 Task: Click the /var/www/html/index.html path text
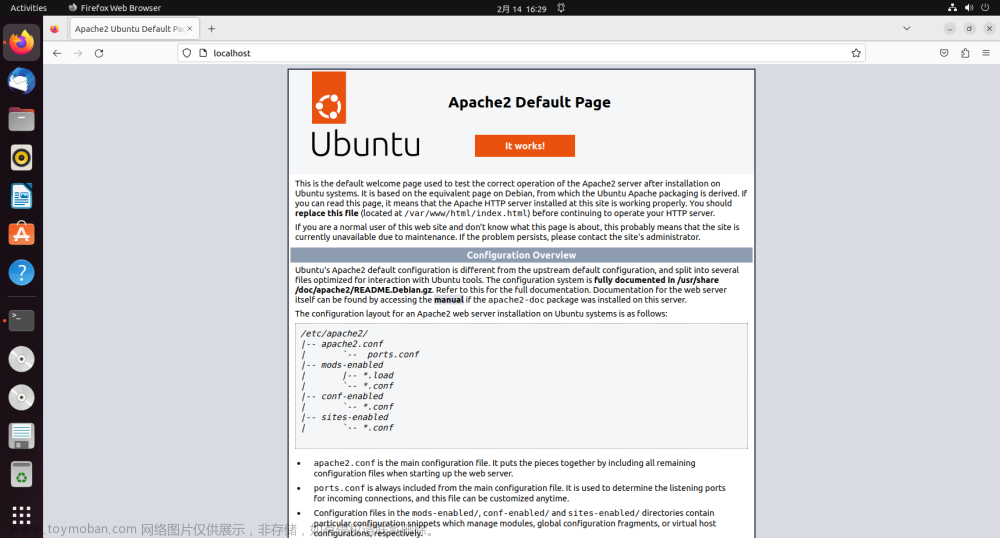(x=467, y=213)
